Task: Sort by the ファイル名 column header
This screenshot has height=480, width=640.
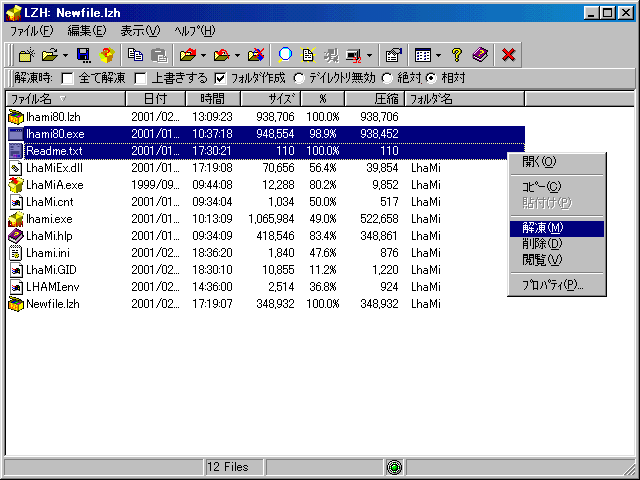Action: click(66, 99)
